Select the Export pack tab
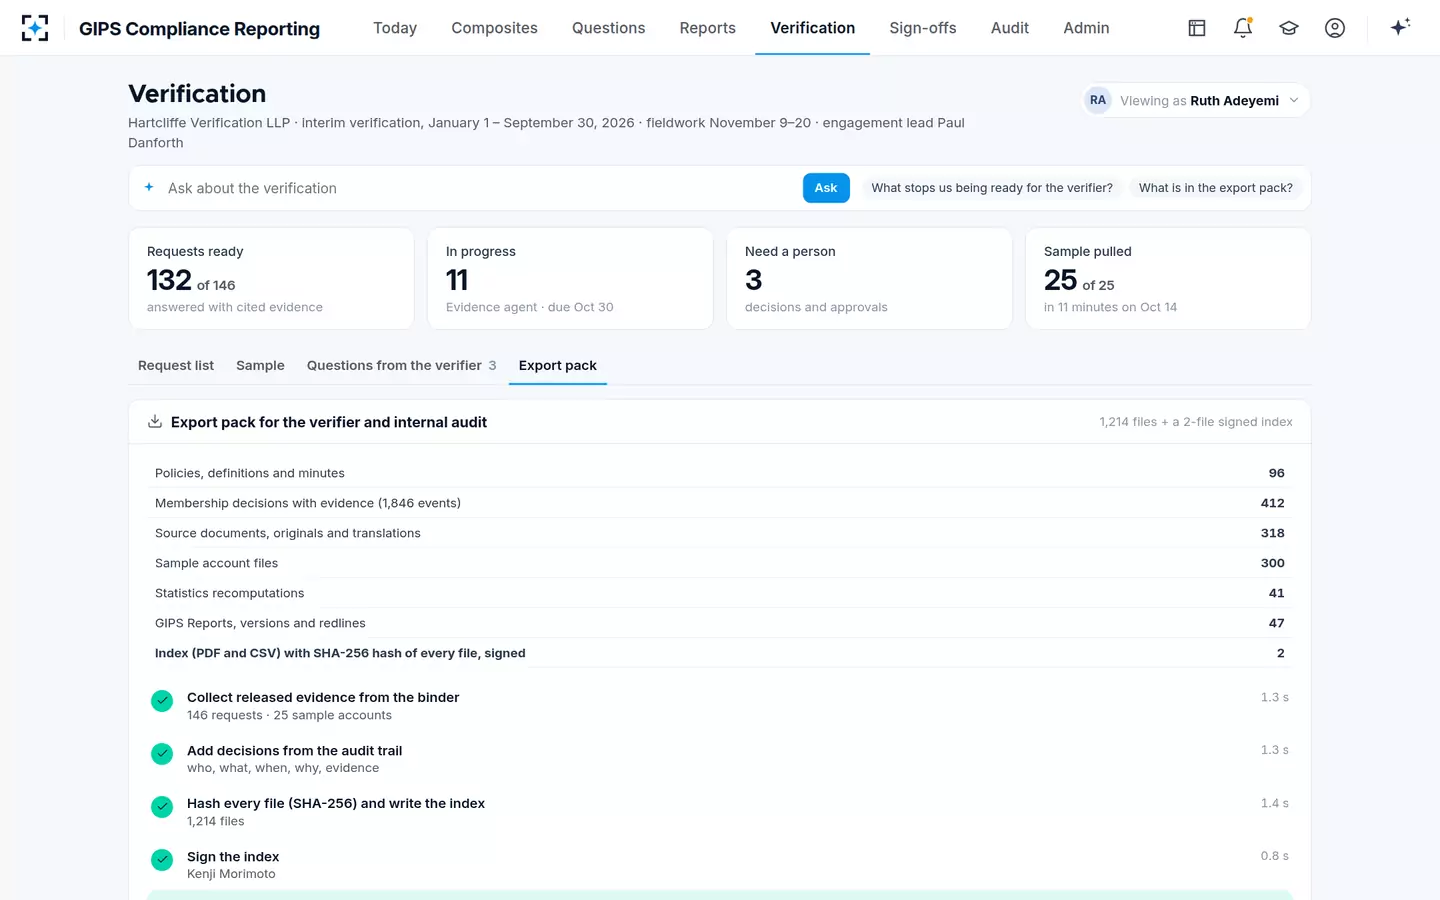 [x=558, y=365]
